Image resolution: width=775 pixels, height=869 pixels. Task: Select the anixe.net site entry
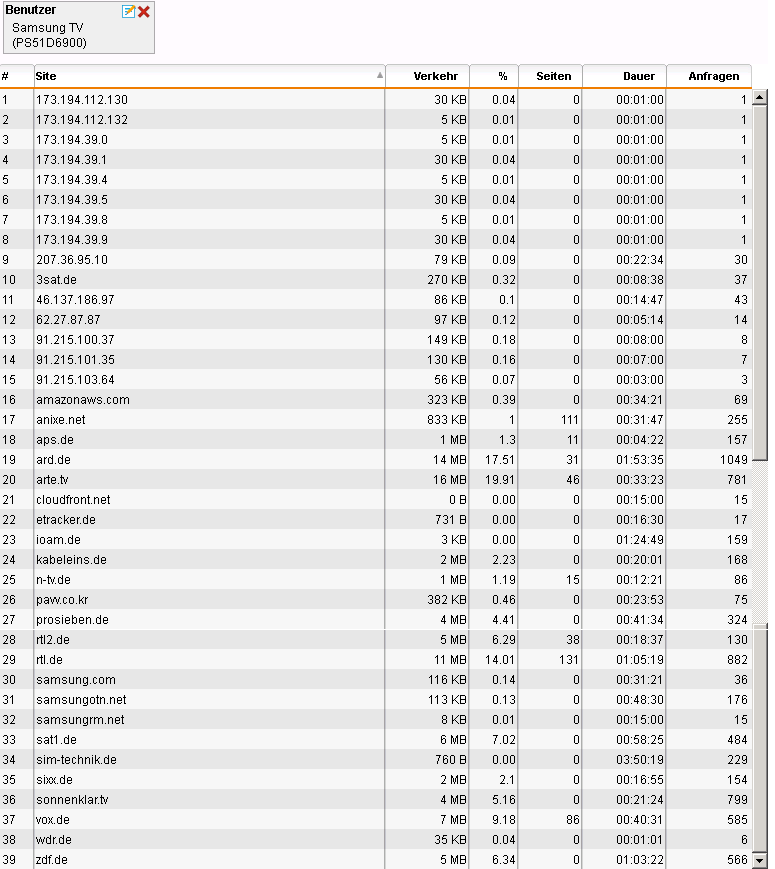60,420
